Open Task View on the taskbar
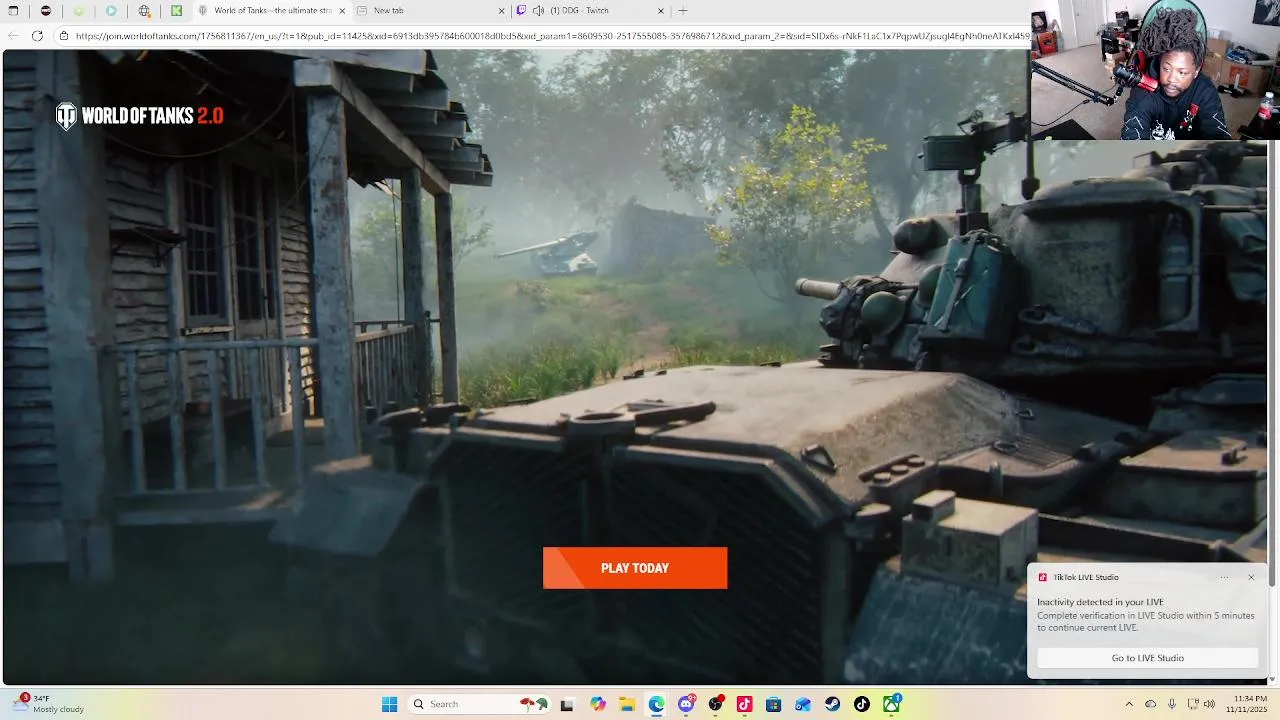This screenshot has height=720, width=1280. point(567,704)
